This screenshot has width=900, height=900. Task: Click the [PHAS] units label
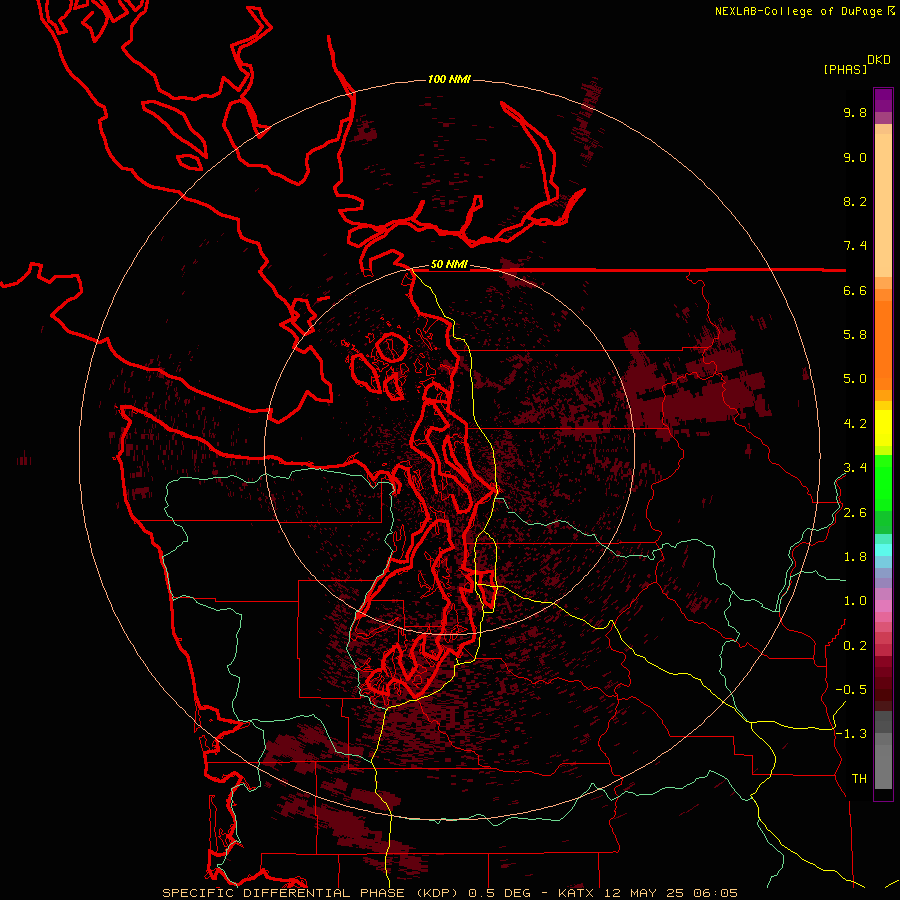click(x=845, y=70)
